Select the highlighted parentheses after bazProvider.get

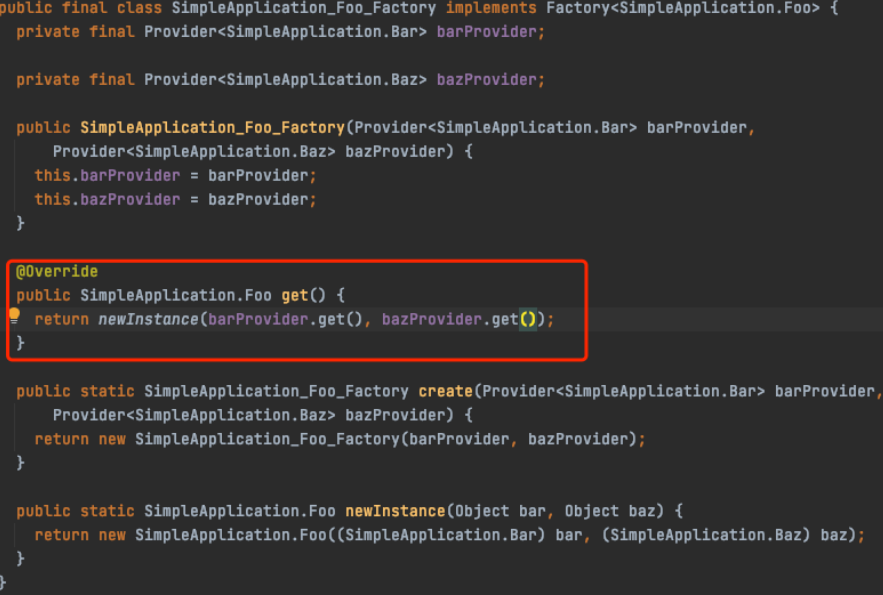[528, 319]
